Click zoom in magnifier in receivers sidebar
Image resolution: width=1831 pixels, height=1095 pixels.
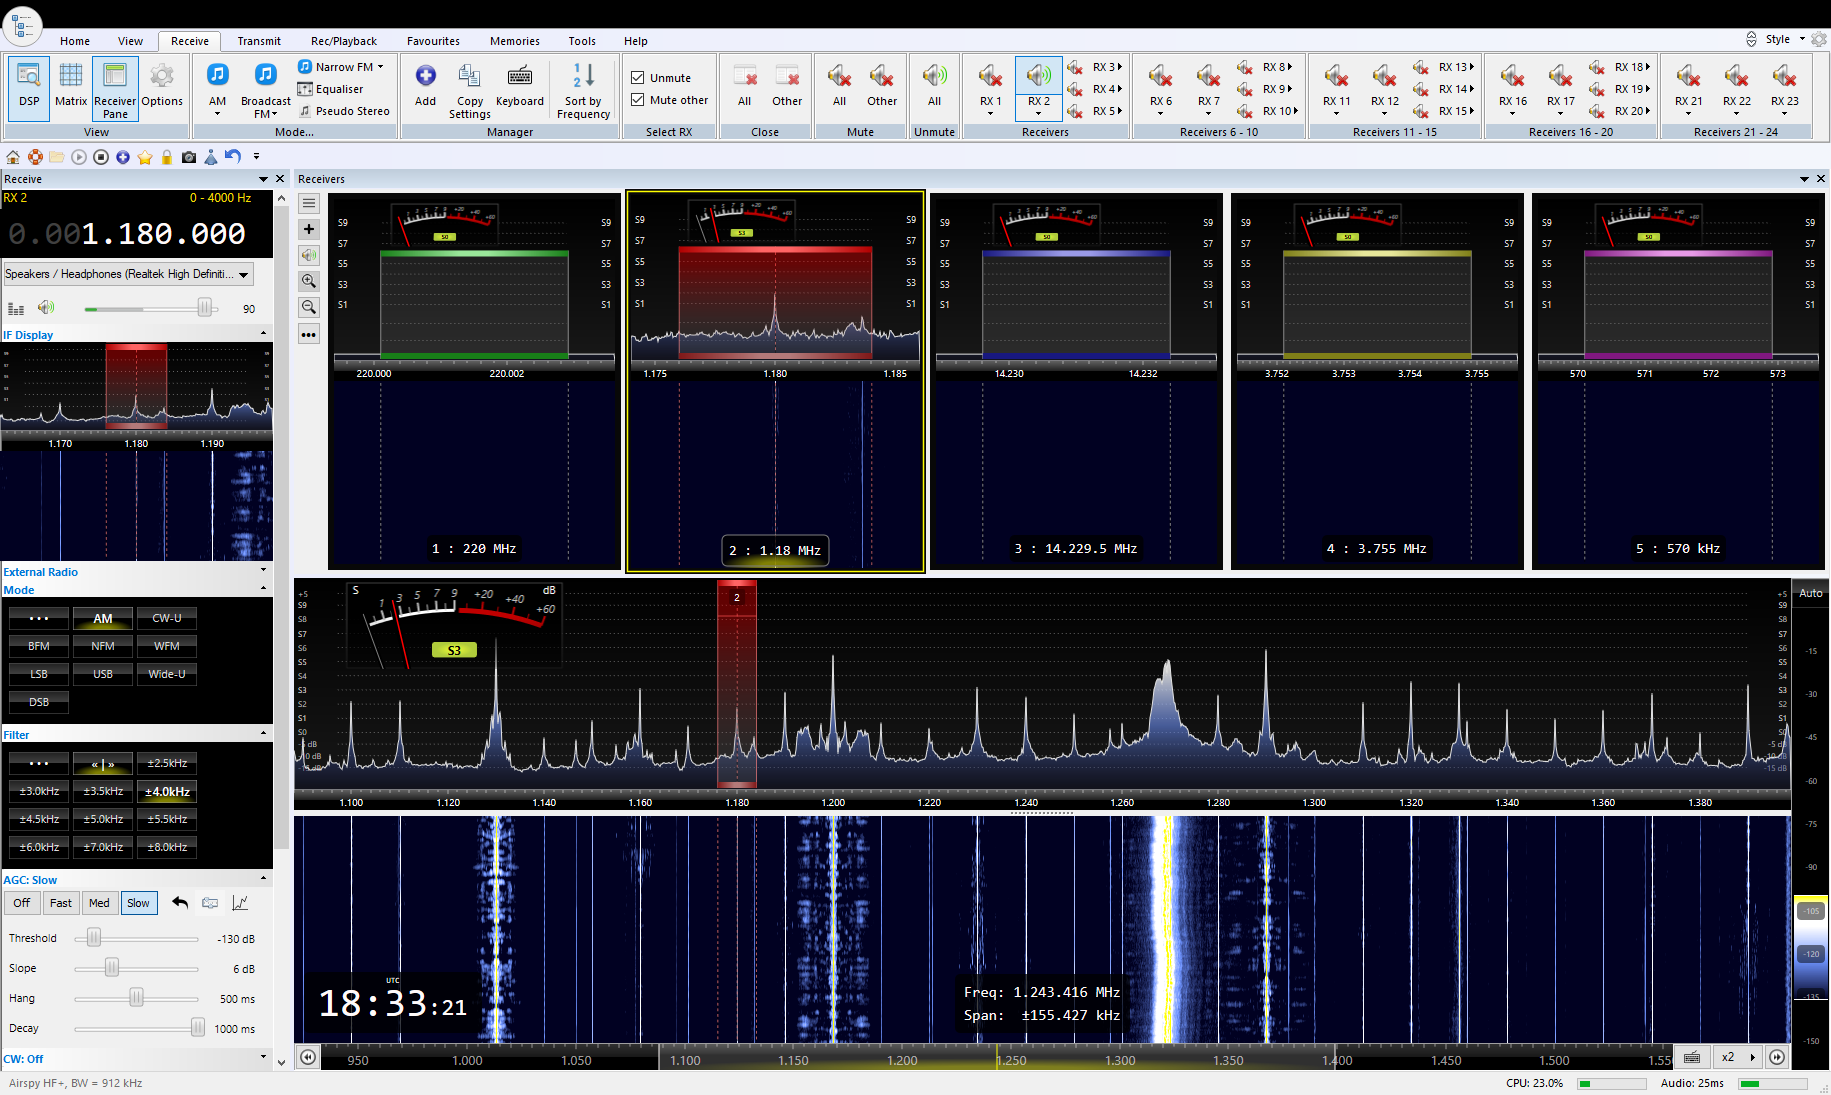coord(309,281)
